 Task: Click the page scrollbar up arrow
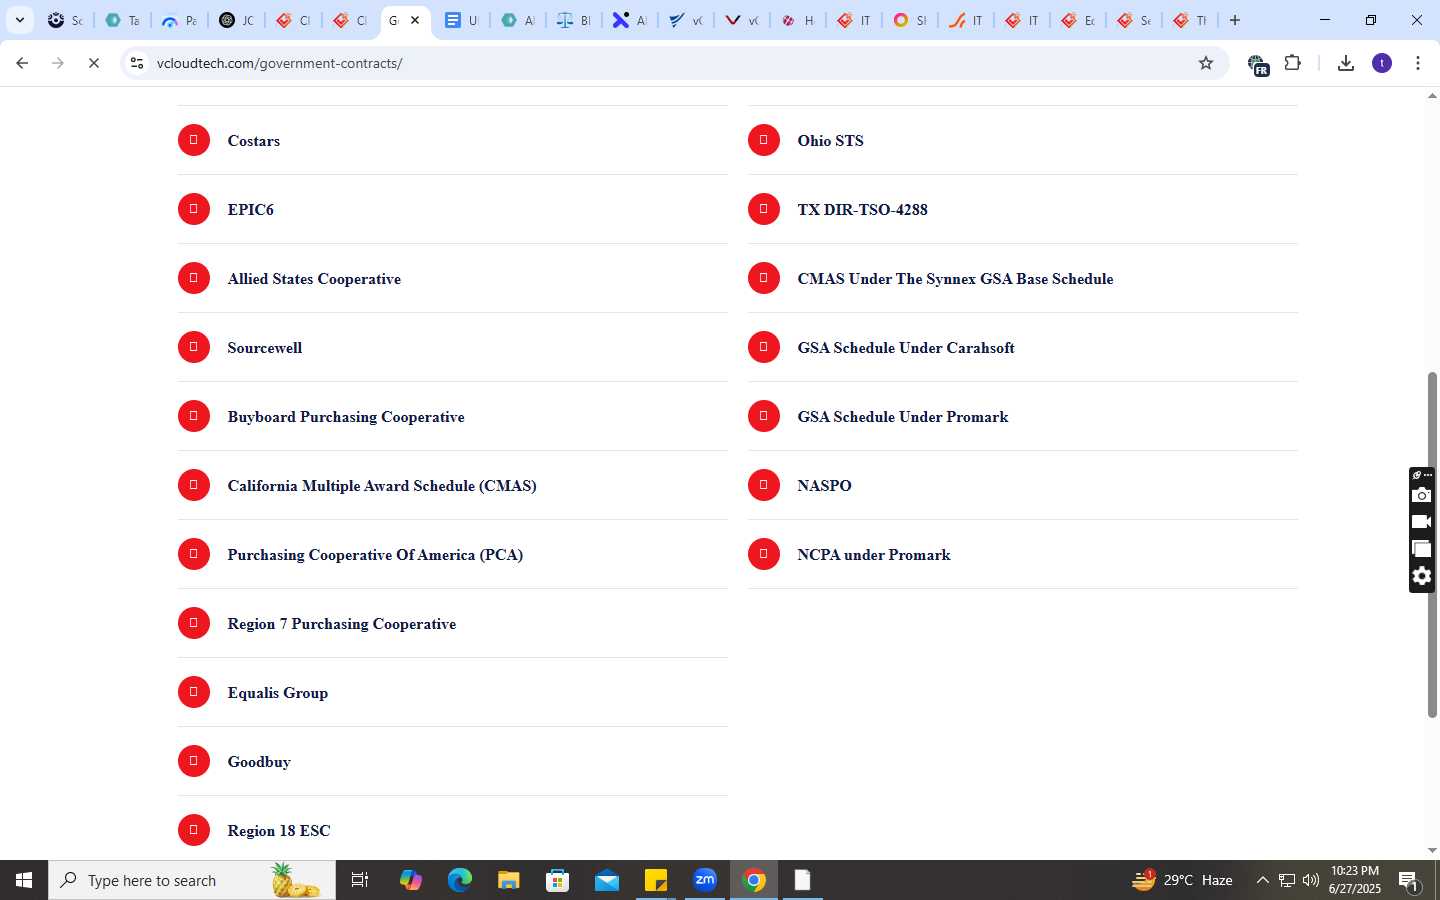pyautogui.click(x=1432, y=96)
